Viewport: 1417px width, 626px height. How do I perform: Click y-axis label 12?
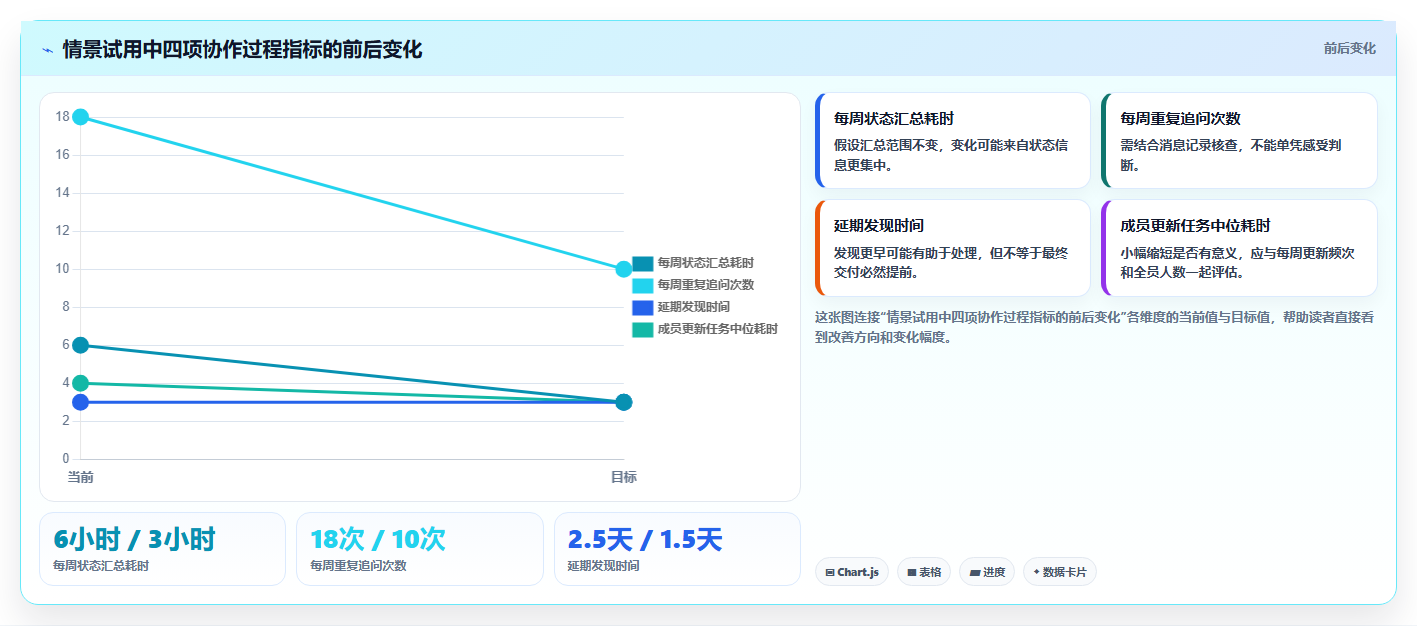click(62, 231)
